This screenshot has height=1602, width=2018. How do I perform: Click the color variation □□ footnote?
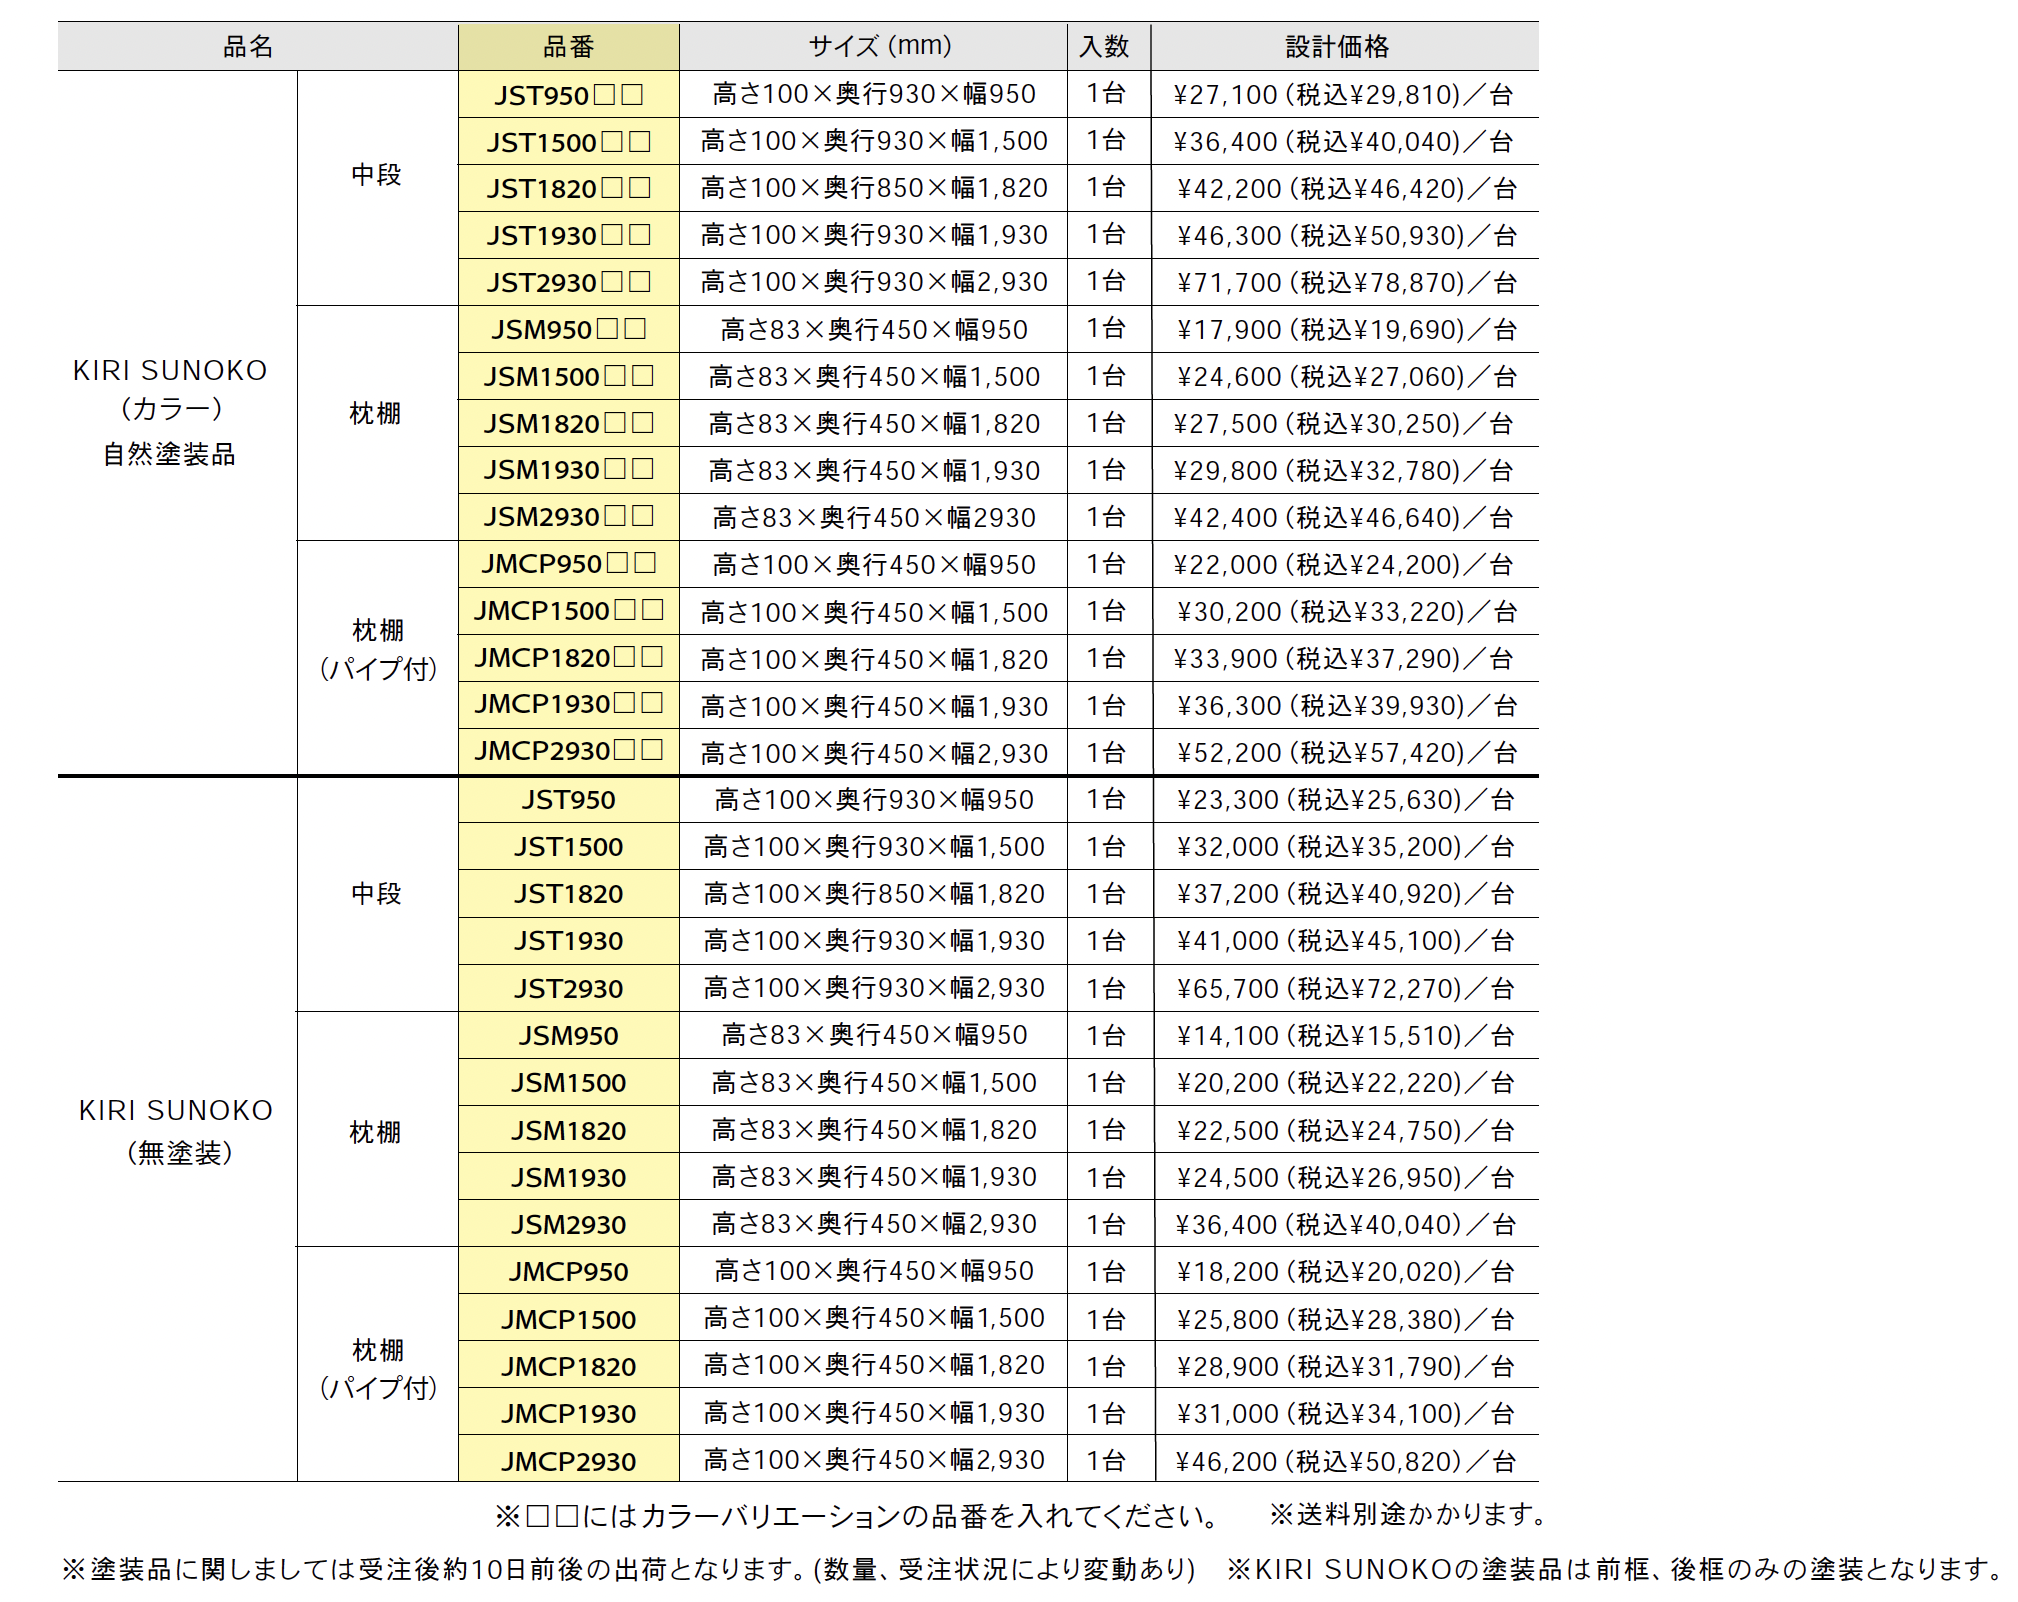tap(857, 1517)
